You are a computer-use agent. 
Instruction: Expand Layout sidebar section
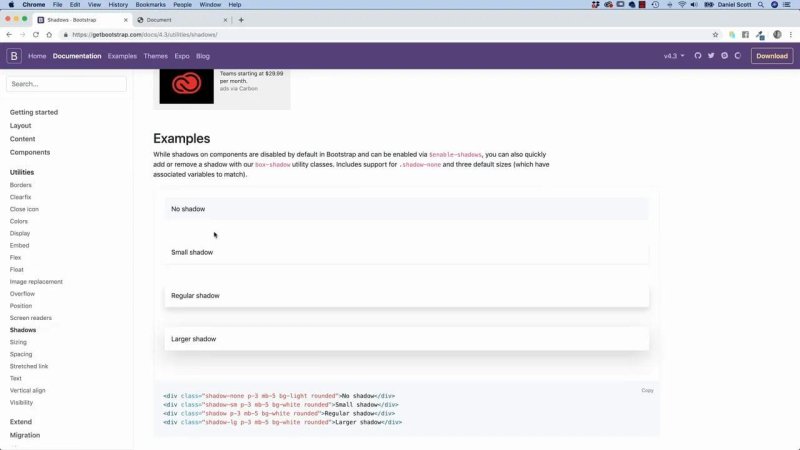click(x=20, y=126)
